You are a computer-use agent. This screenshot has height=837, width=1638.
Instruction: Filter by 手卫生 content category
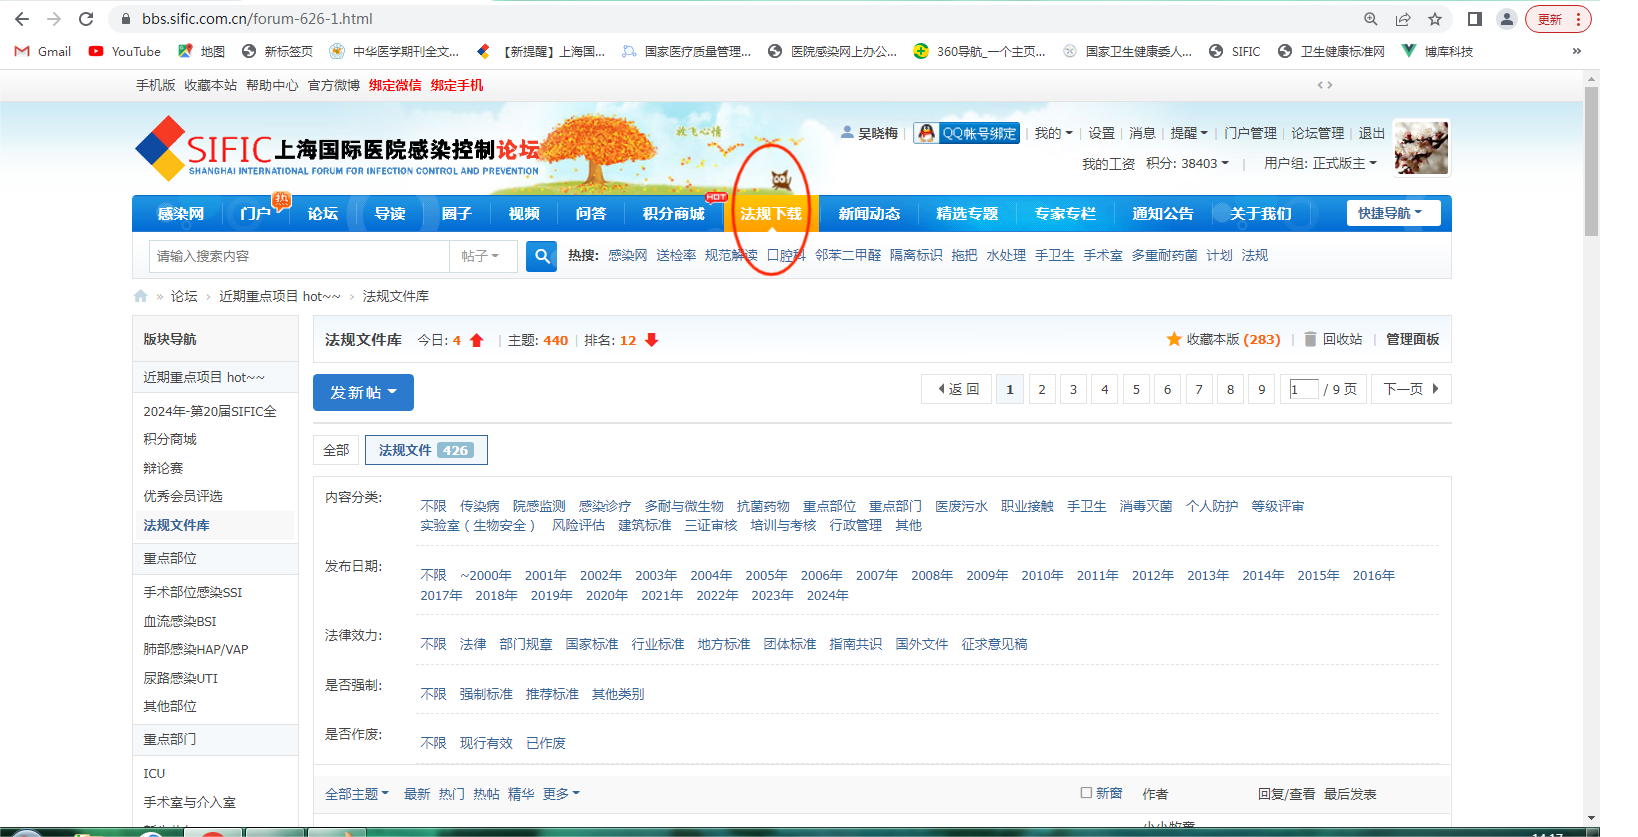click(1086, 506)
